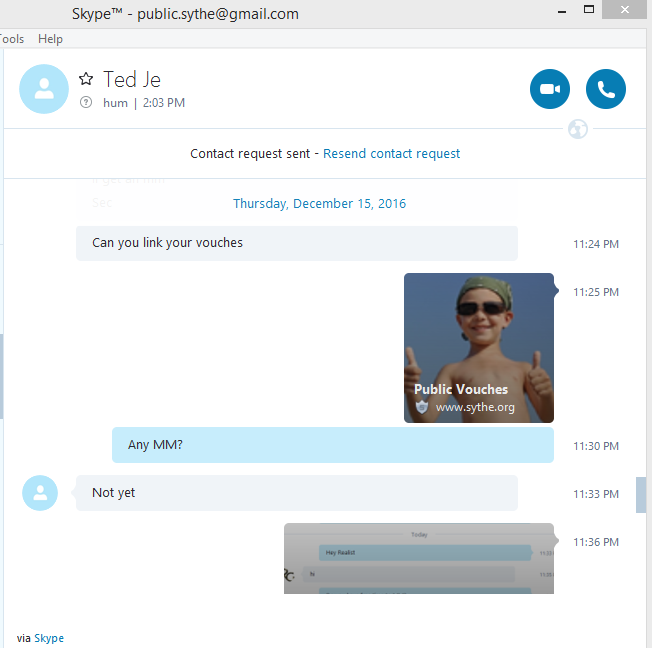Click the globe icon on divider line

578,129
